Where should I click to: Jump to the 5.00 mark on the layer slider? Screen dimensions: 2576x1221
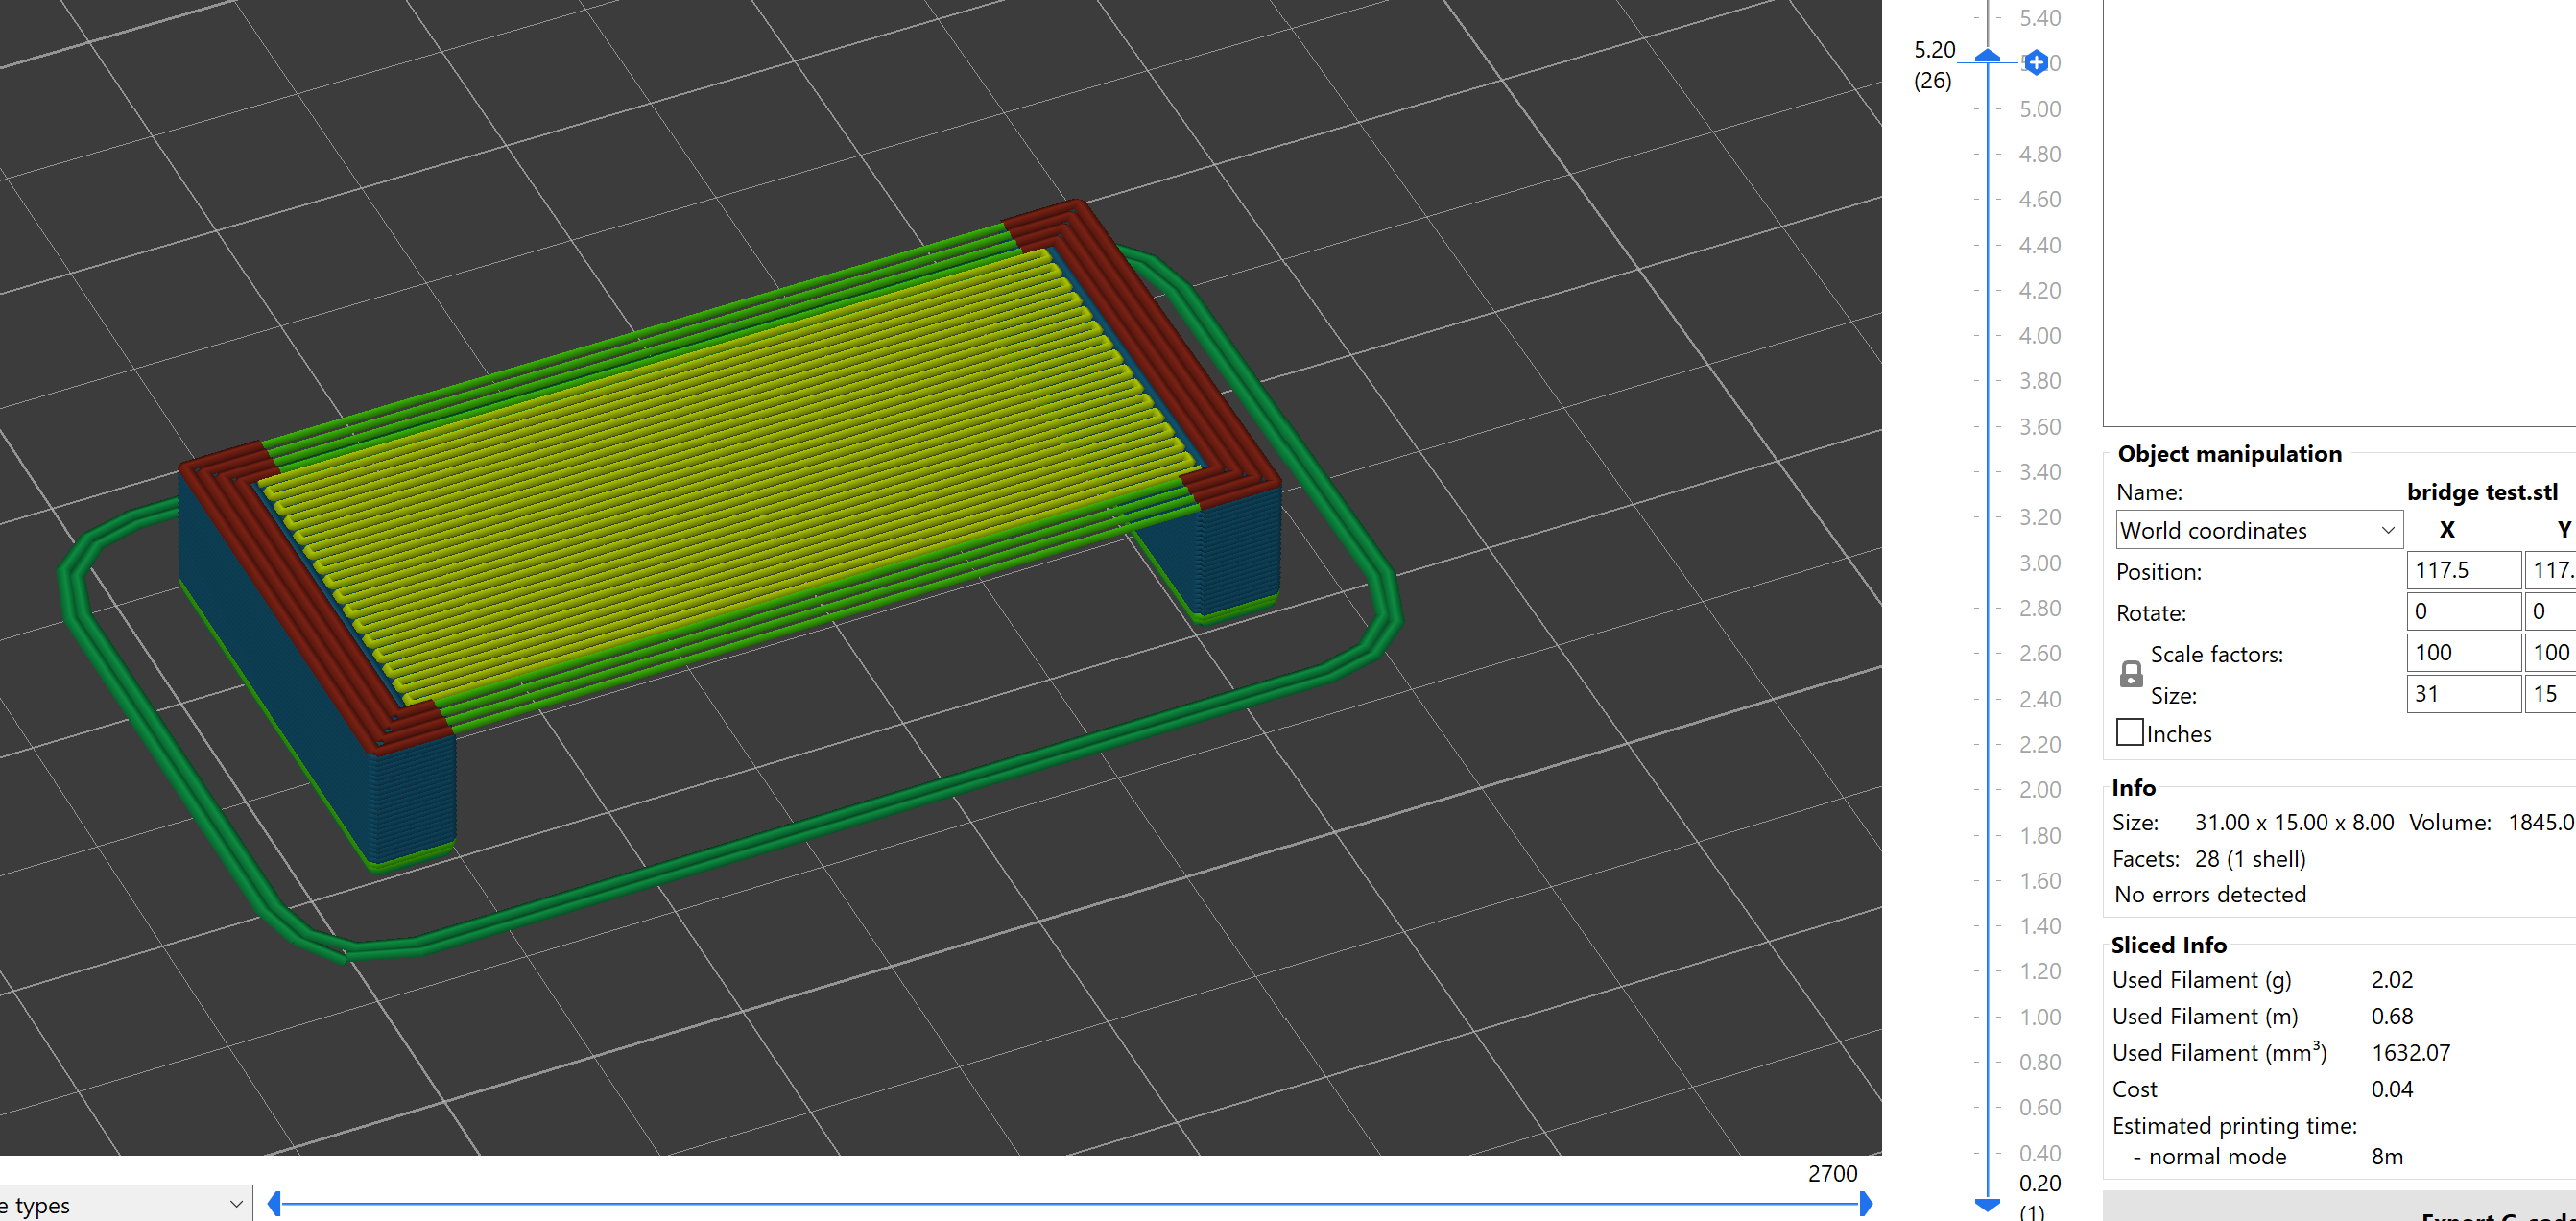click(1987, 108)
